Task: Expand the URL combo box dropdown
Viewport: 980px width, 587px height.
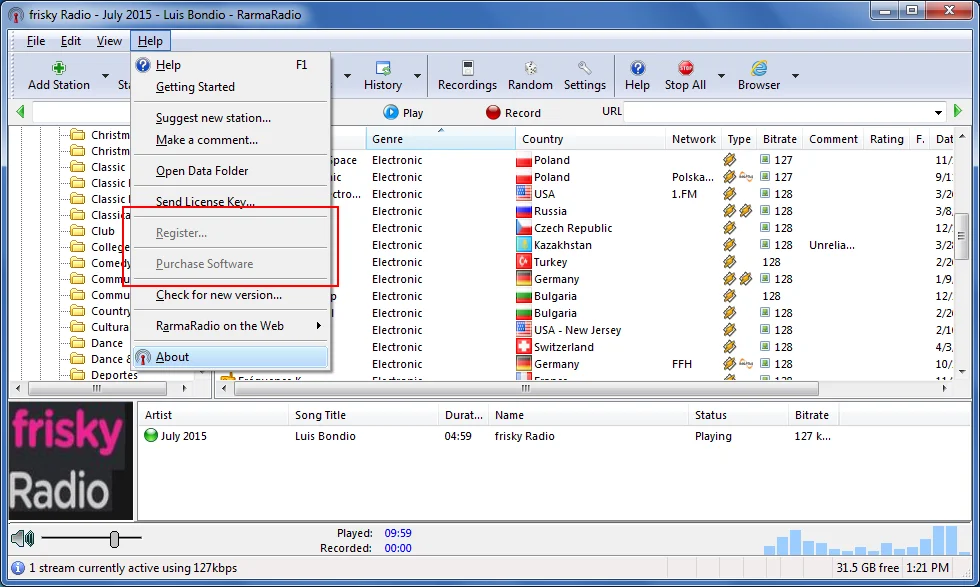Action: click(x=938, y=112)
